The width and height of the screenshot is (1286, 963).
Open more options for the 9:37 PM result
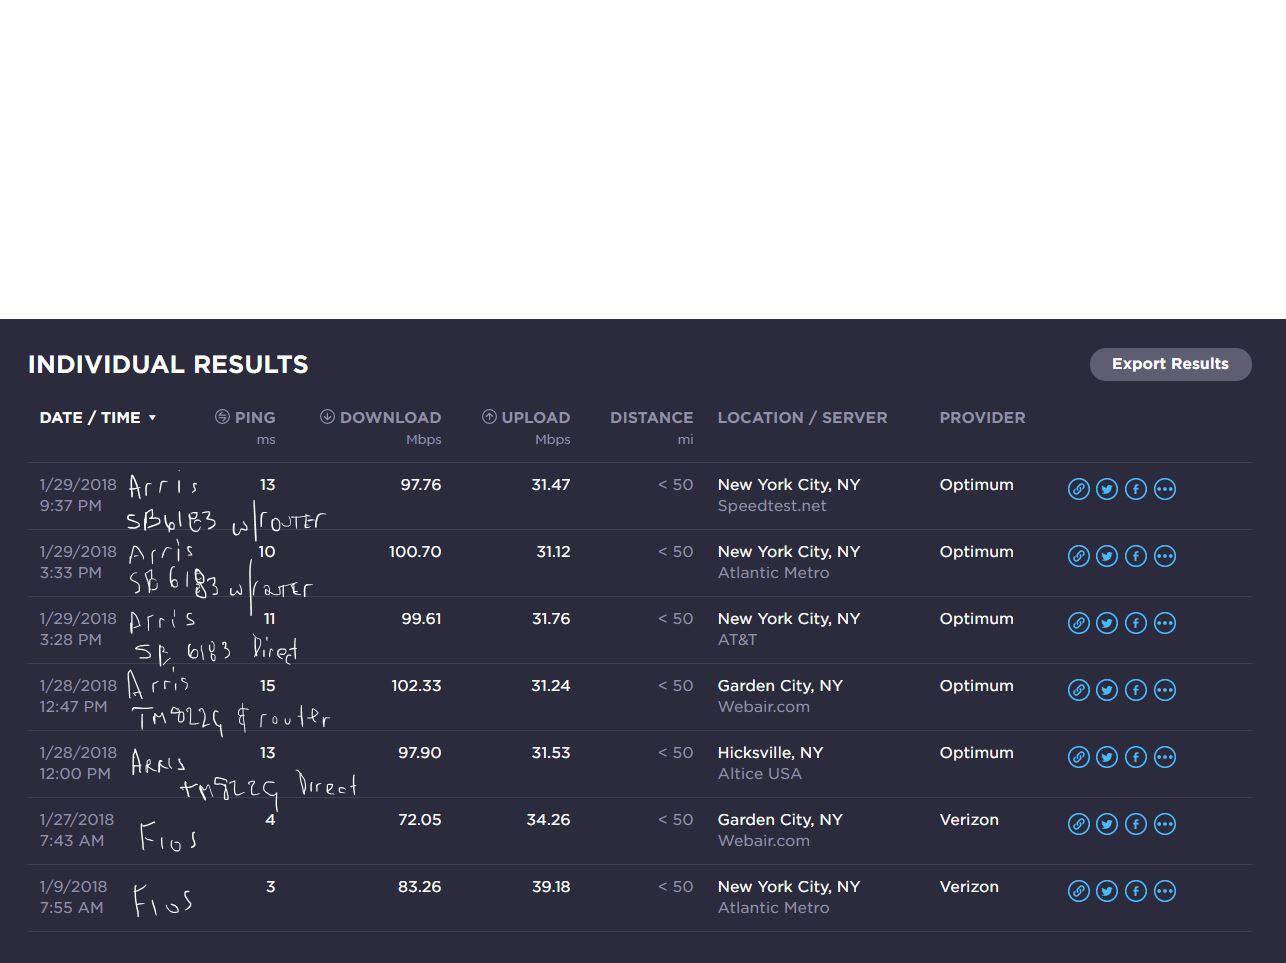click(1165, 489)
